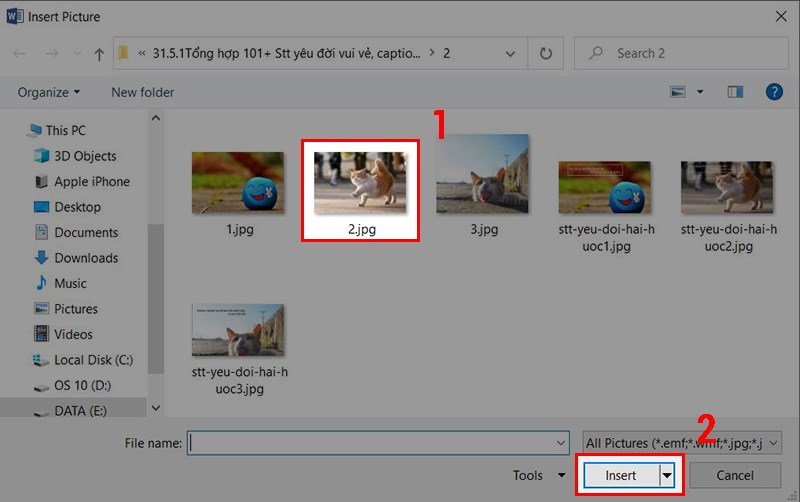The image size is (800, 502).
Task: Refresh the current folder view
Action: pos(545,53)
